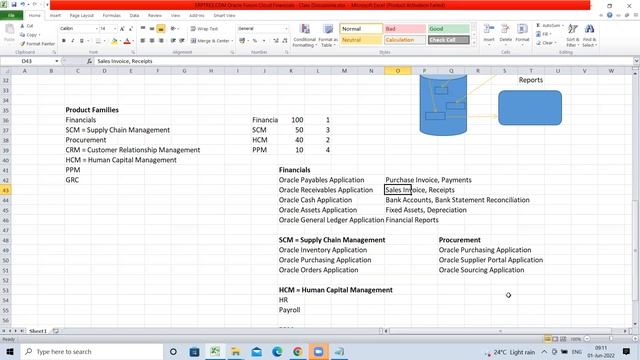This screenshot has height=360, width=640.
Task: Click the Windows search box
Action: point(92,351)
